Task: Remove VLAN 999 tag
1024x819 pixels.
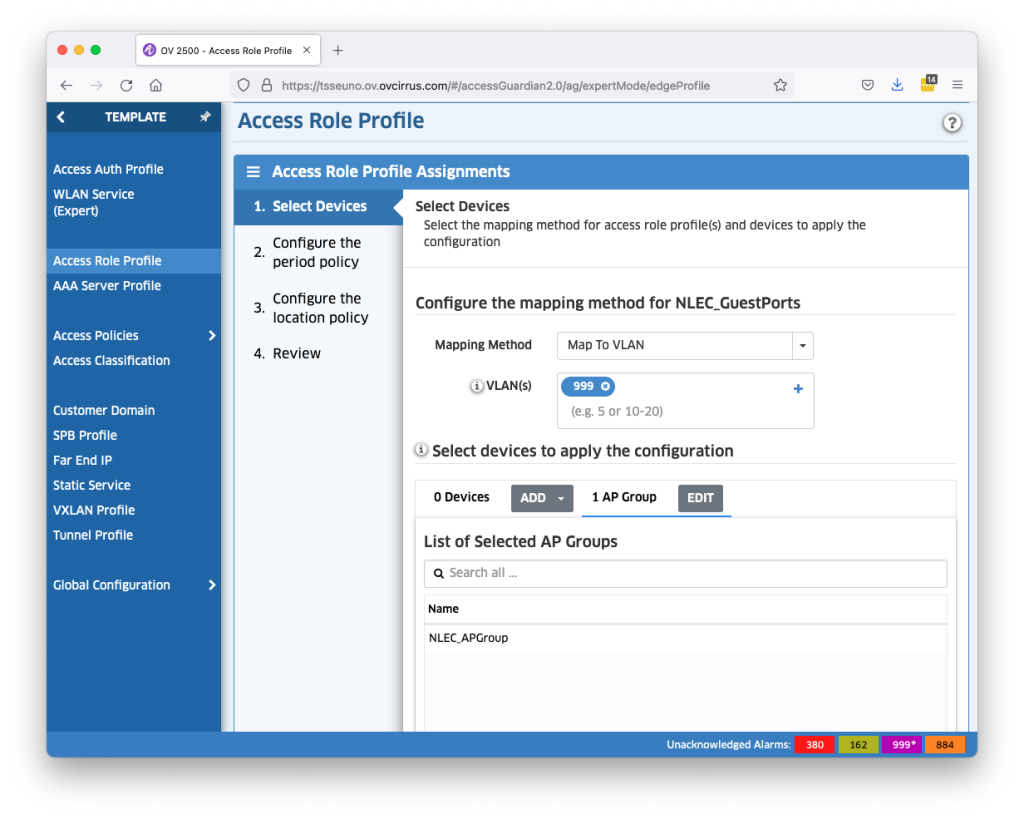Action: click(605, 386)
